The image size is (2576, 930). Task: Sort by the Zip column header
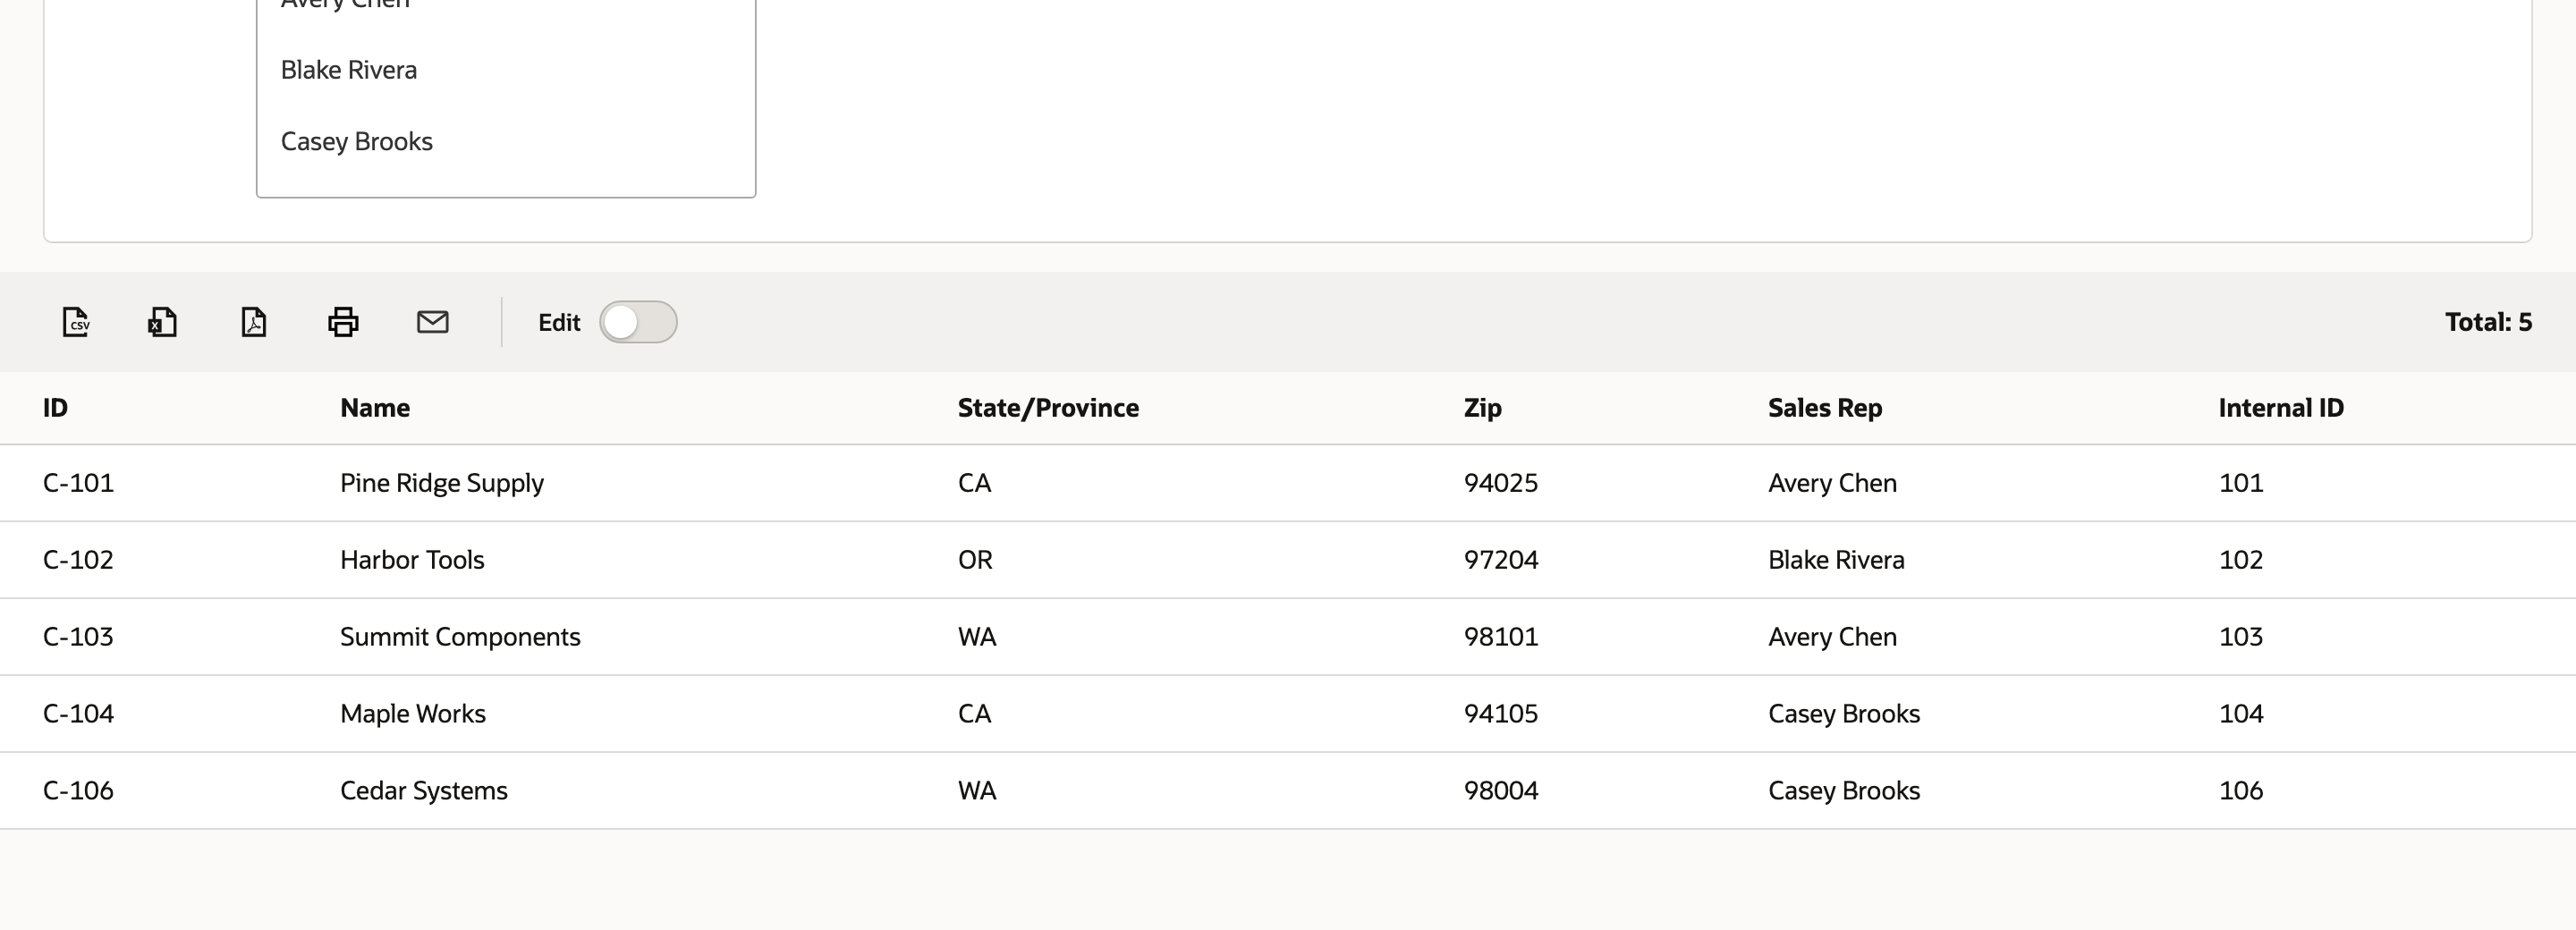pyautogui.click(x=1482, y=408)
